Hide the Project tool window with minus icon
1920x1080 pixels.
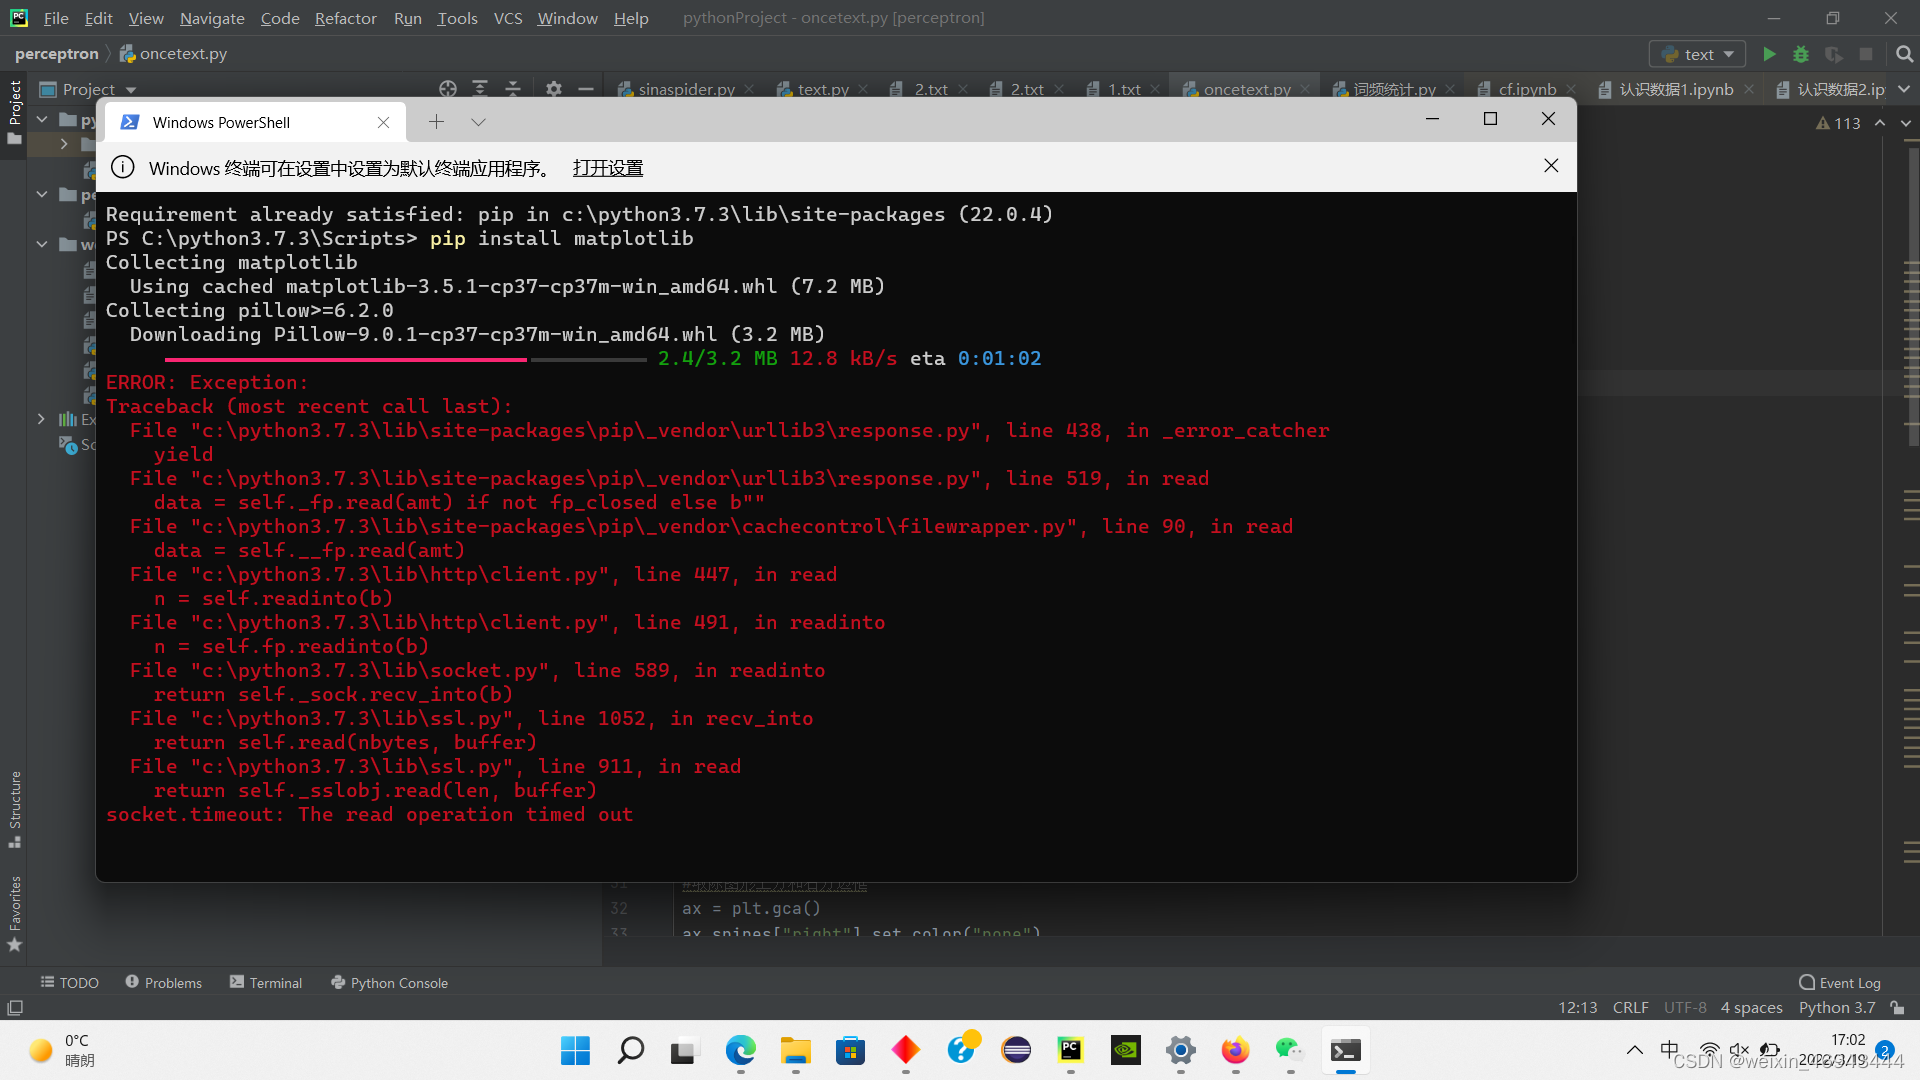(587, 89)
